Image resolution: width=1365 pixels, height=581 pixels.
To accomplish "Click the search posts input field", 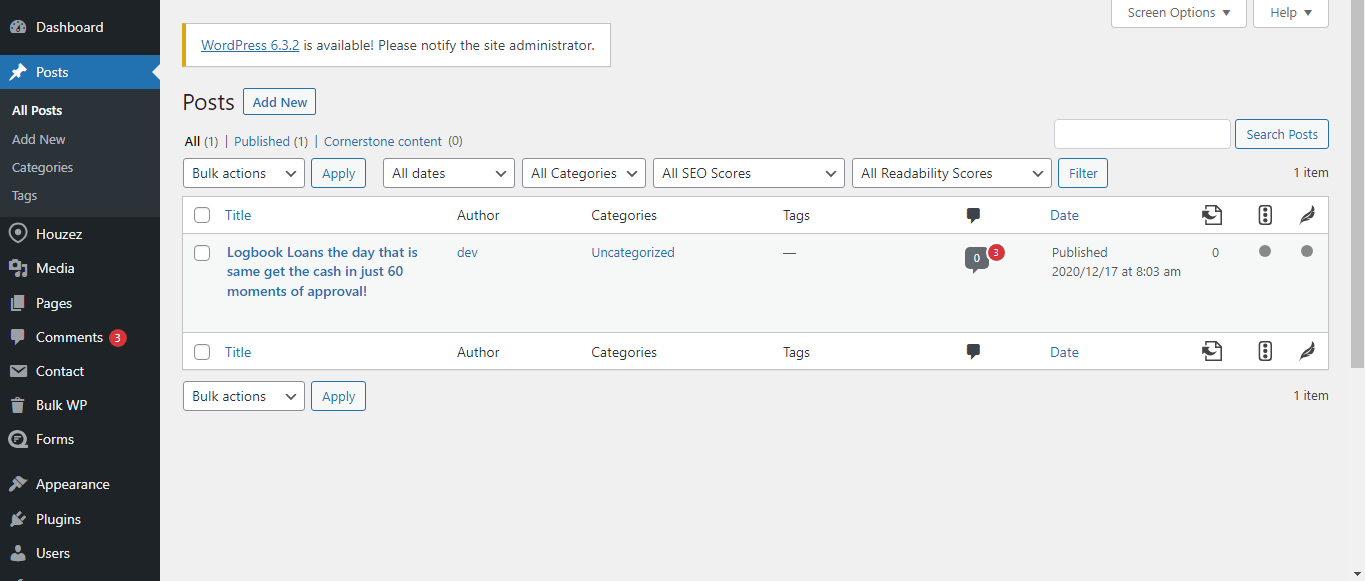I will (1142, 134).
